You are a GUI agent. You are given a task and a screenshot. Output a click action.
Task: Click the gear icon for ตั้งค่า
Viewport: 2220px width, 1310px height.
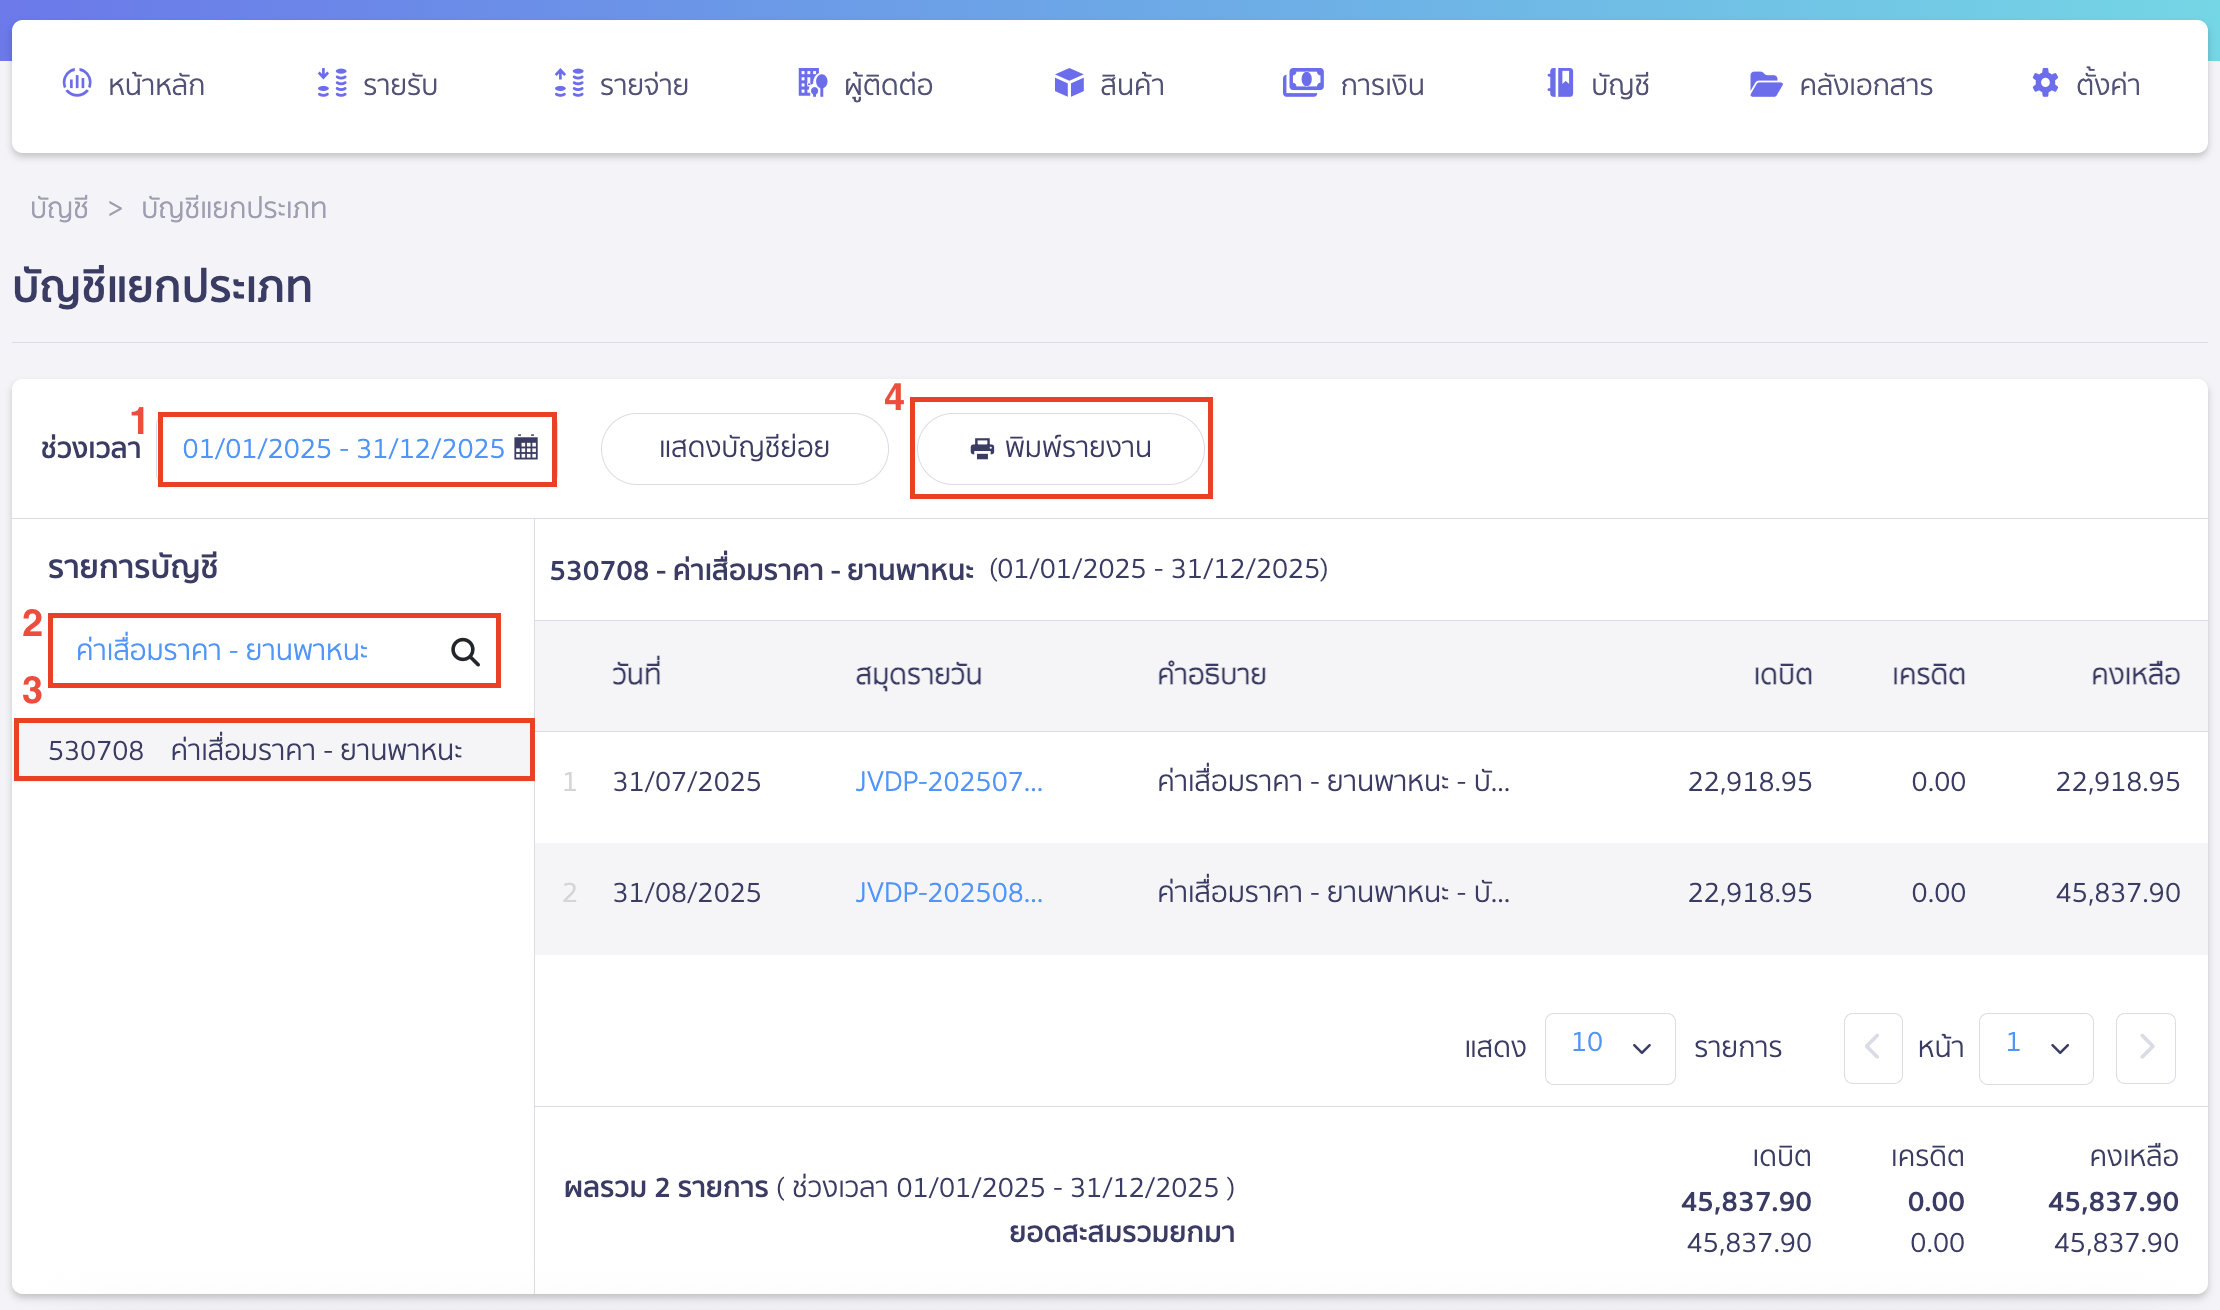point(2045,83)
